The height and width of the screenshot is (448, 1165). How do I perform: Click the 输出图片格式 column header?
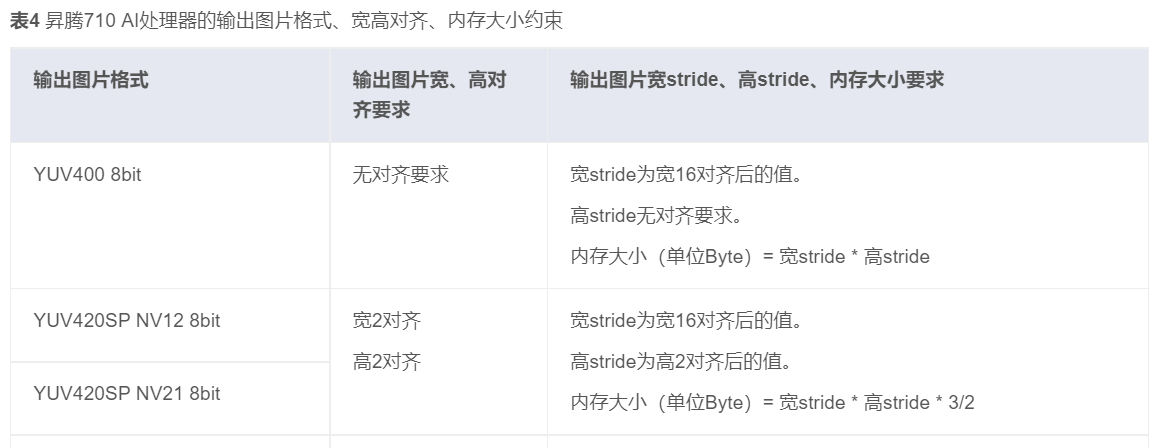[x=91, y=80]
